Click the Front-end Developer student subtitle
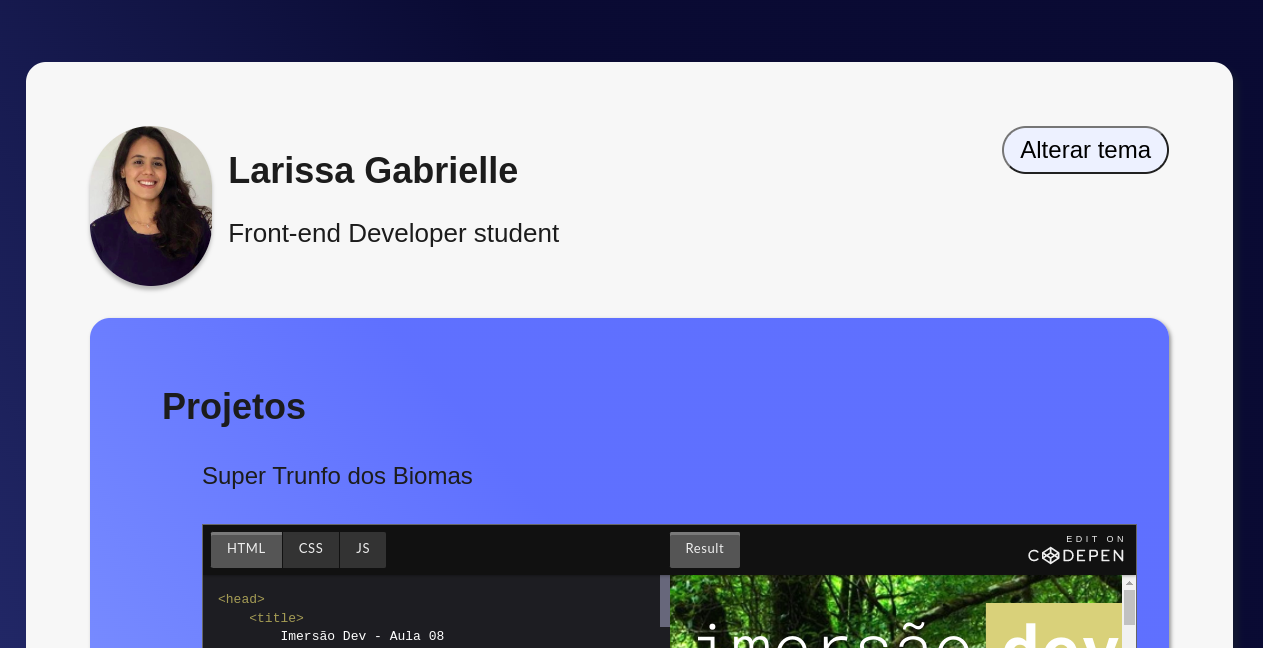Image resolution: width=1263 pixels, height=648 pixels. pos(393,233)
